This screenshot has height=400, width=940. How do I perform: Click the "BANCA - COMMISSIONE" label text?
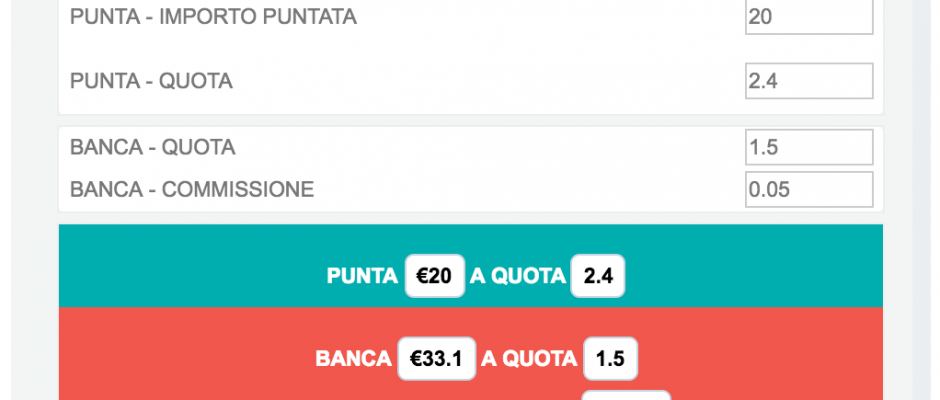(x=191, y=189)
